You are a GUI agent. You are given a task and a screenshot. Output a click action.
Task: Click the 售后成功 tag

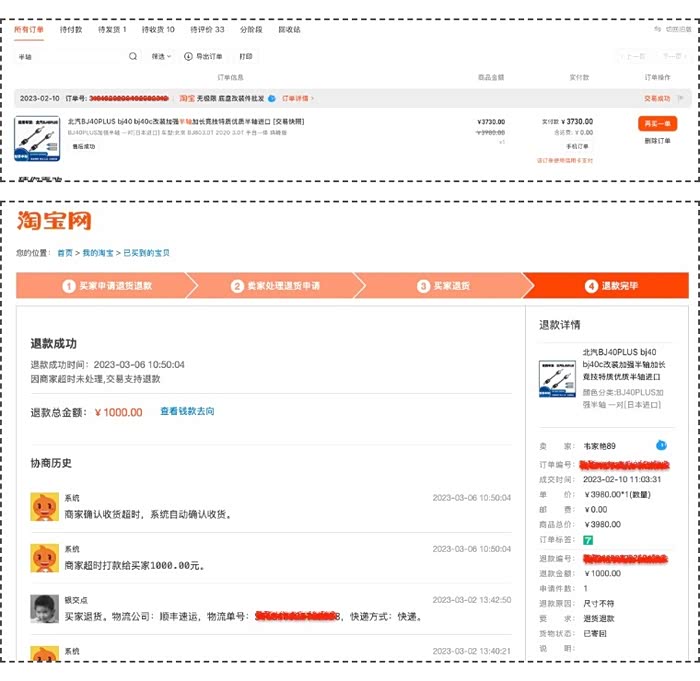click(x=83, y=146)
